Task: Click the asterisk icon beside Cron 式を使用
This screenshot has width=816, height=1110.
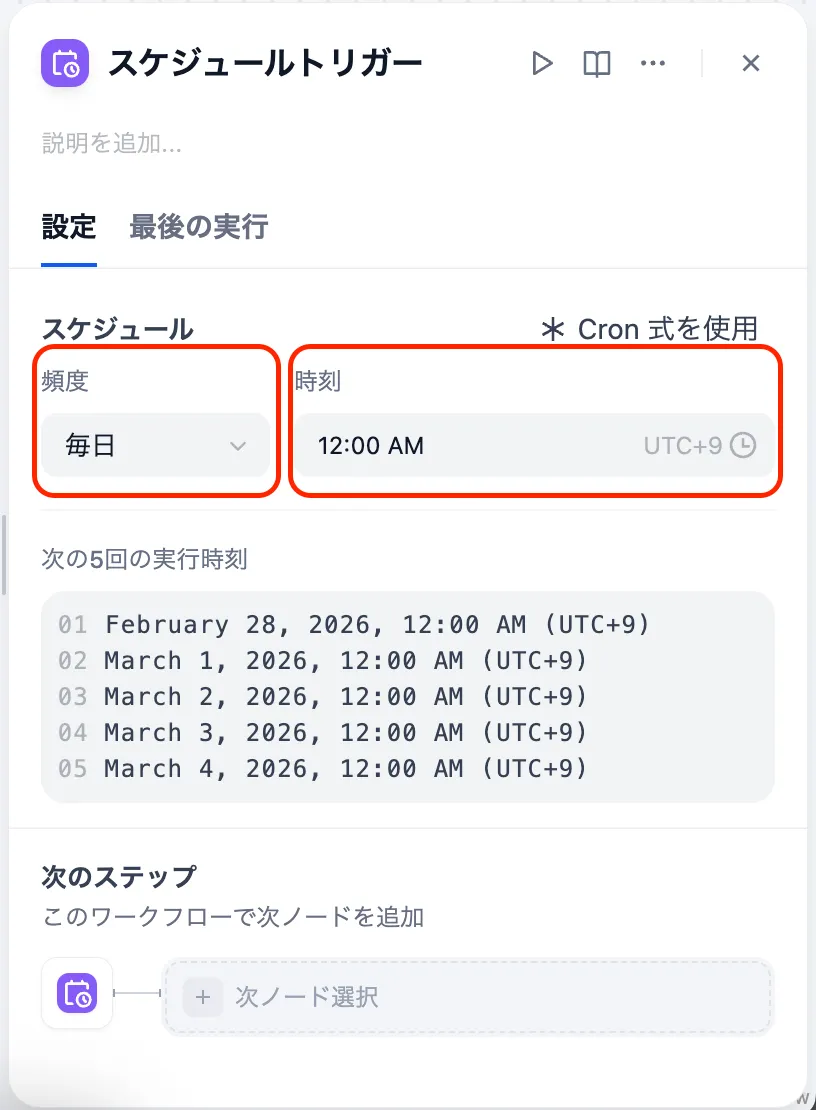Action: (553, 329)
